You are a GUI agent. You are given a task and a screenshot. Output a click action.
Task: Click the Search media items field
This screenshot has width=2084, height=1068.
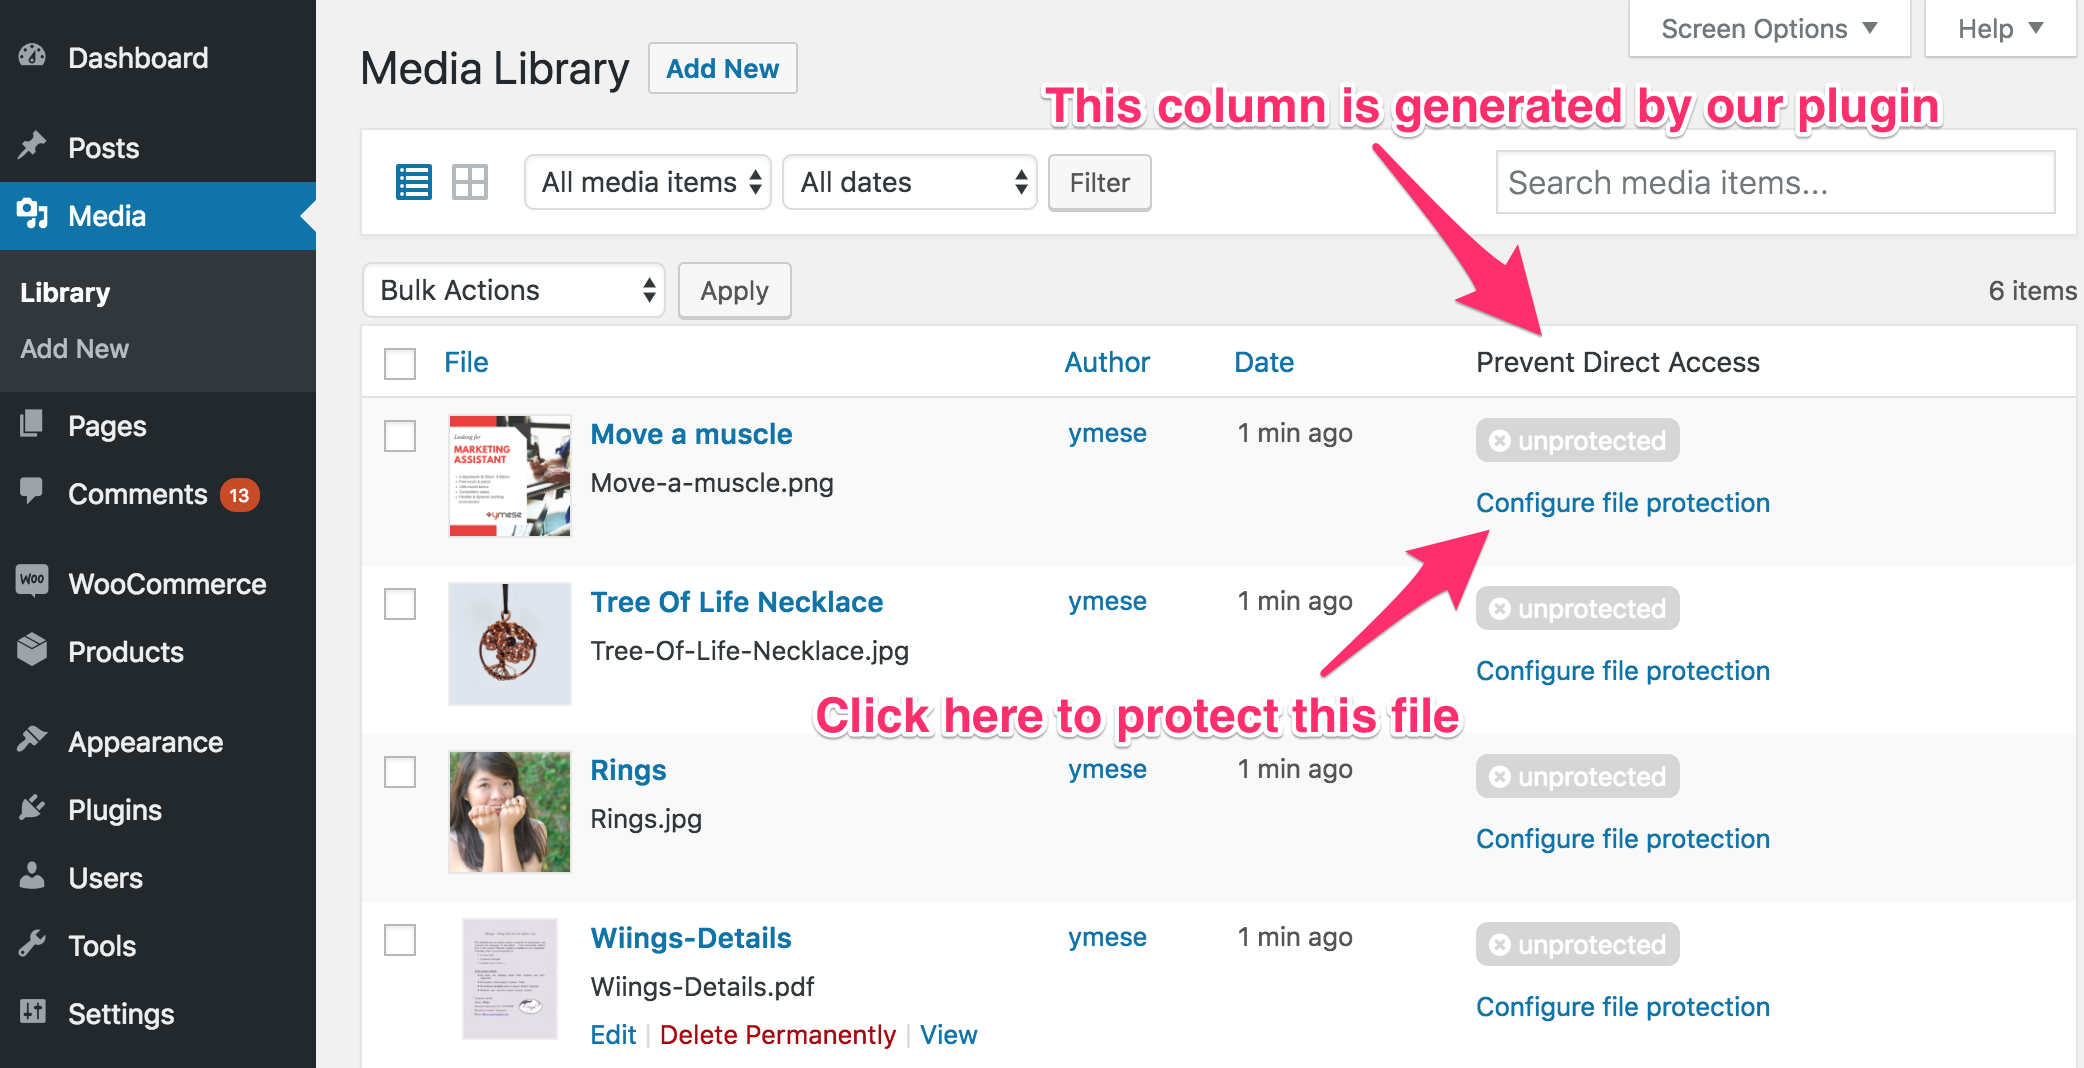click(x=1775, y=183)
